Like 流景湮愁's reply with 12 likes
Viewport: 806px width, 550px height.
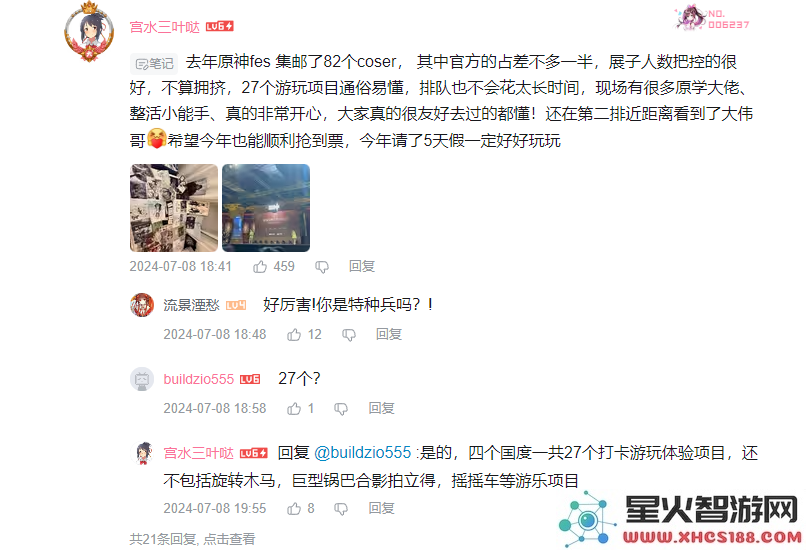pos(294,335)
